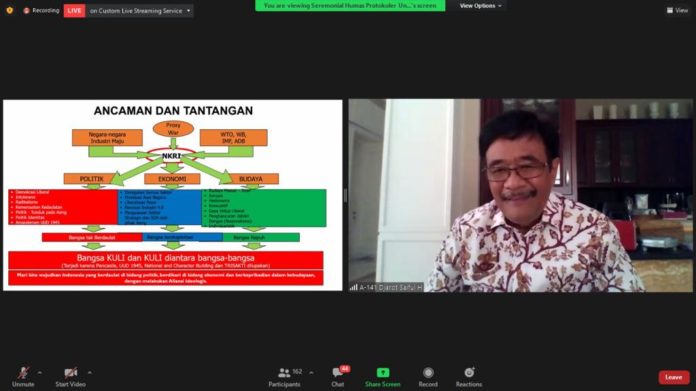This screenshot has height=391, width=696.
Task: Open the Participants panel
Action: point(285,377)
